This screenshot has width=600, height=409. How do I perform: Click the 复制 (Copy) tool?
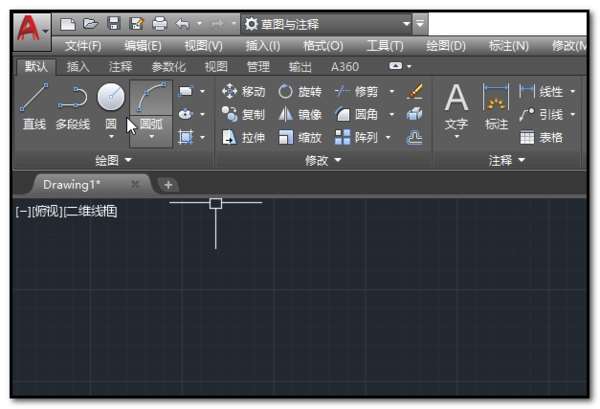[x=243, y=114]
